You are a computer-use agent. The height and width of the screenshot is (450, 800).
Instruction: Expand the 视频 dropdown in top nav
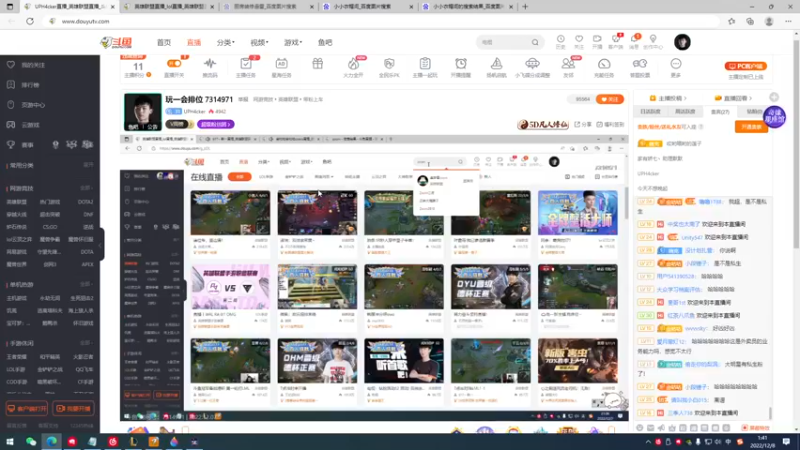pyautogui.click(x=259, y=43)
